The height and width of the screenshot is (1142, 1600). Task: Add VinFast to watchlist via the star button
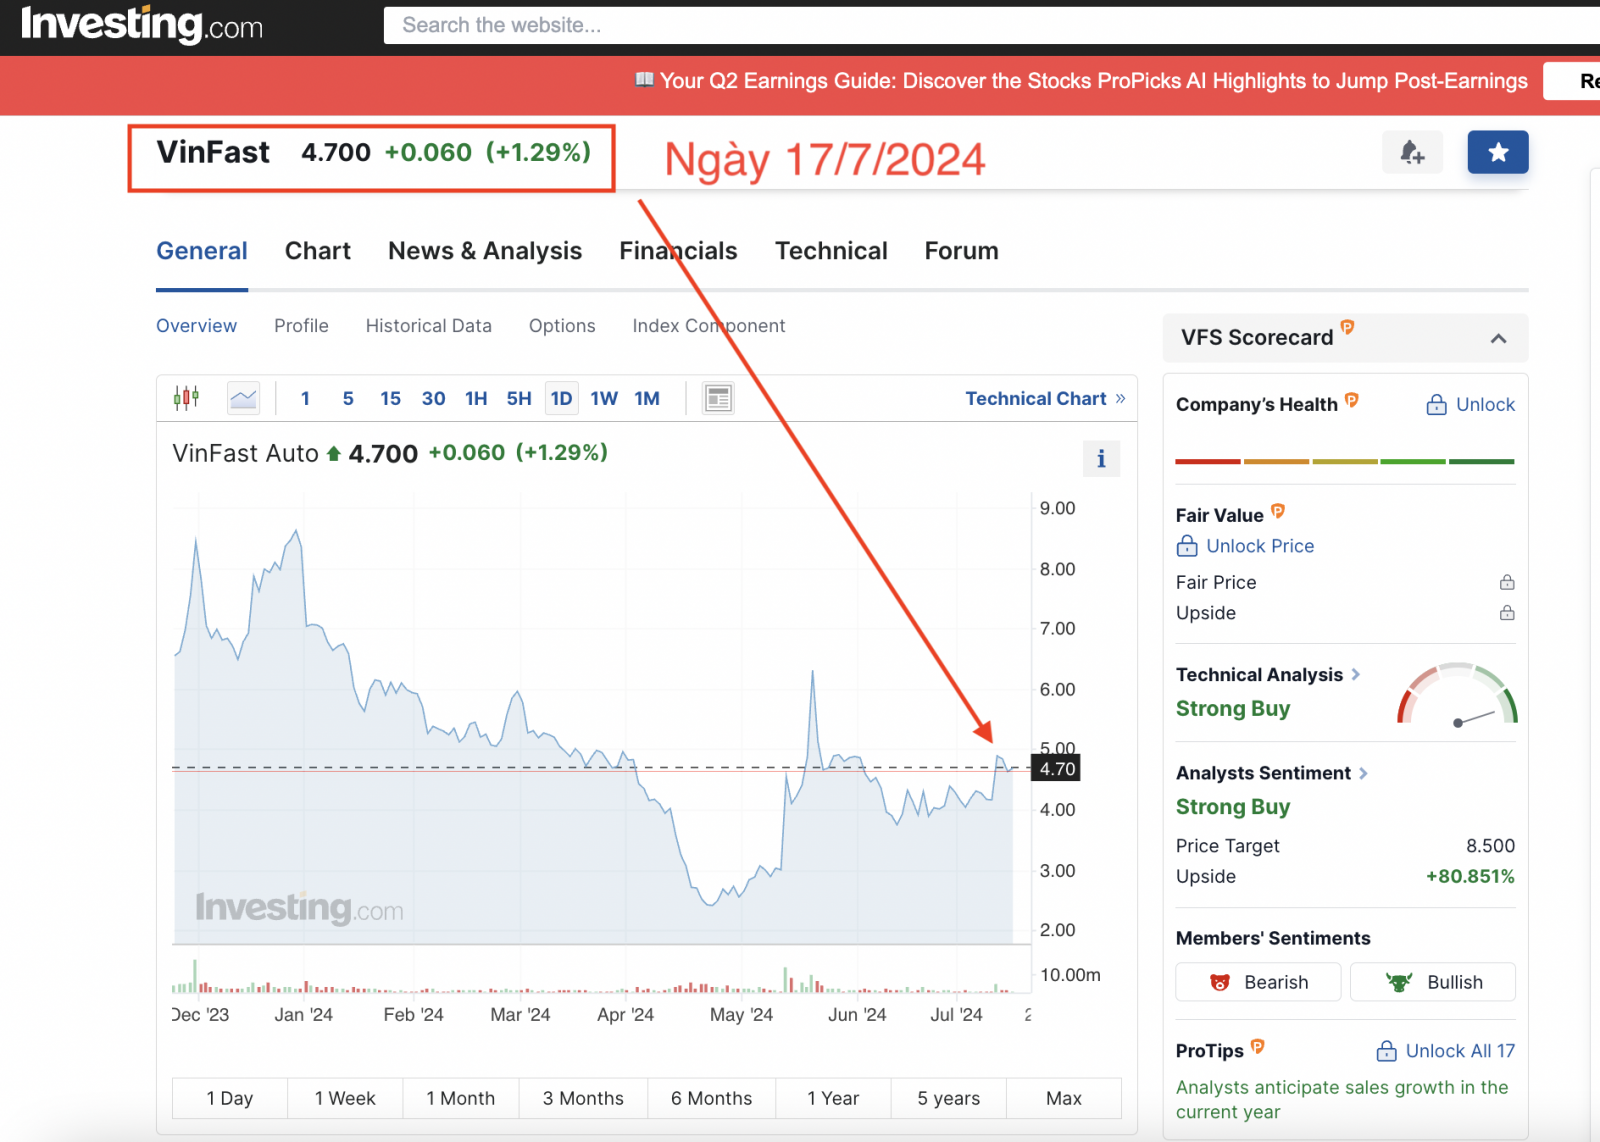point(1497,152)
